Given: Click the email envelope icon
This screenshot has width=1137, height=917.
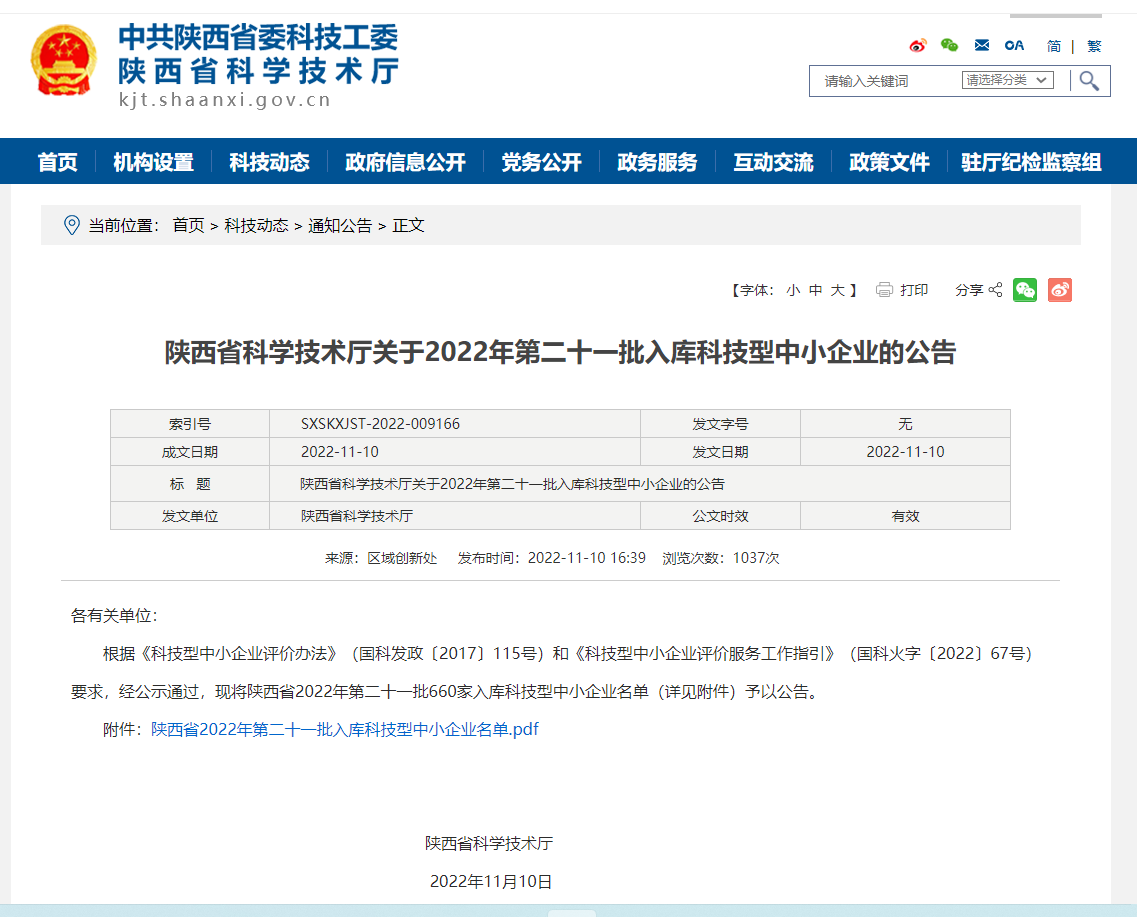Looking at the screenshot, I should coord(982,46).
